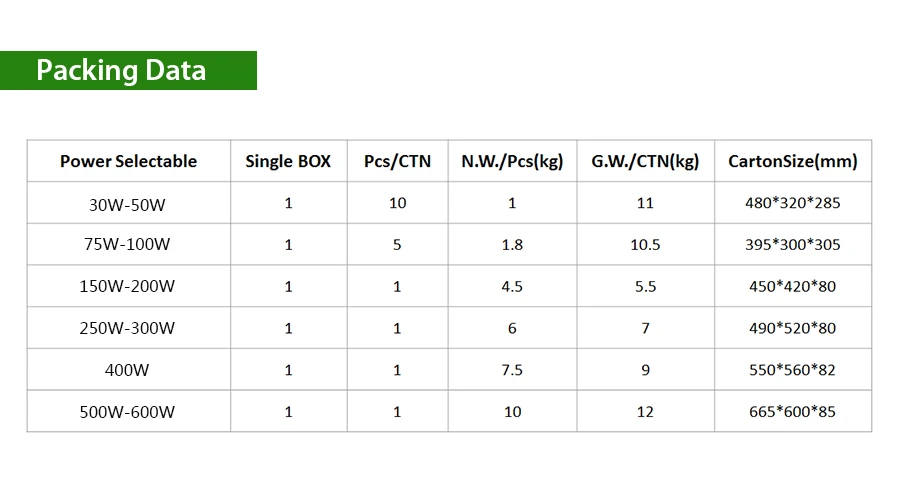Click the 500W-600W power cell

click(129, 411)
